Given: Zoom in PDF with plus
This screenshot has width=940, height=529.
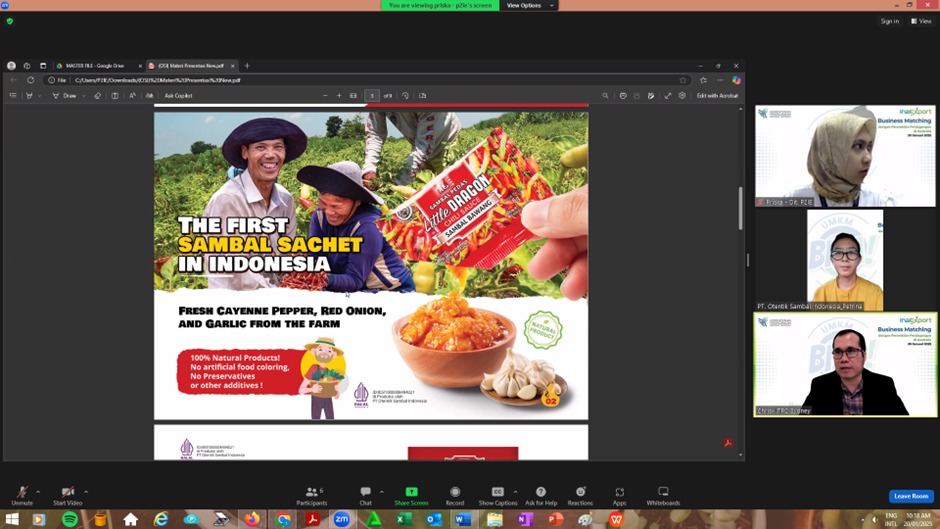Looking at the screenshot, I should [x=339, y=95].
